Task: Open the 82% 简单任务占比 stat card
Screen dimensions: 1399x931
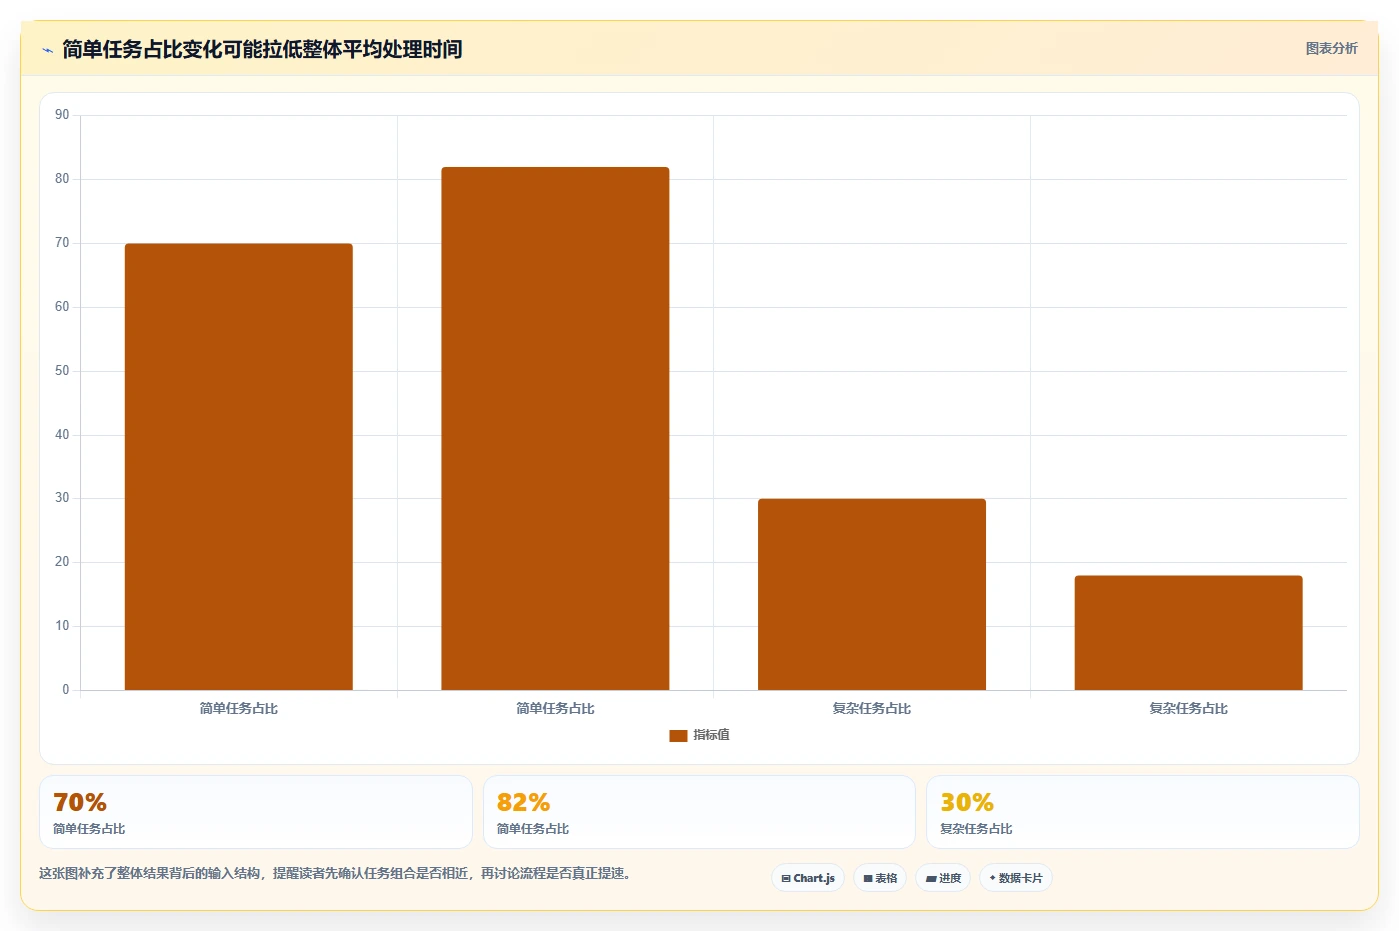Action: tap(699, 812)
